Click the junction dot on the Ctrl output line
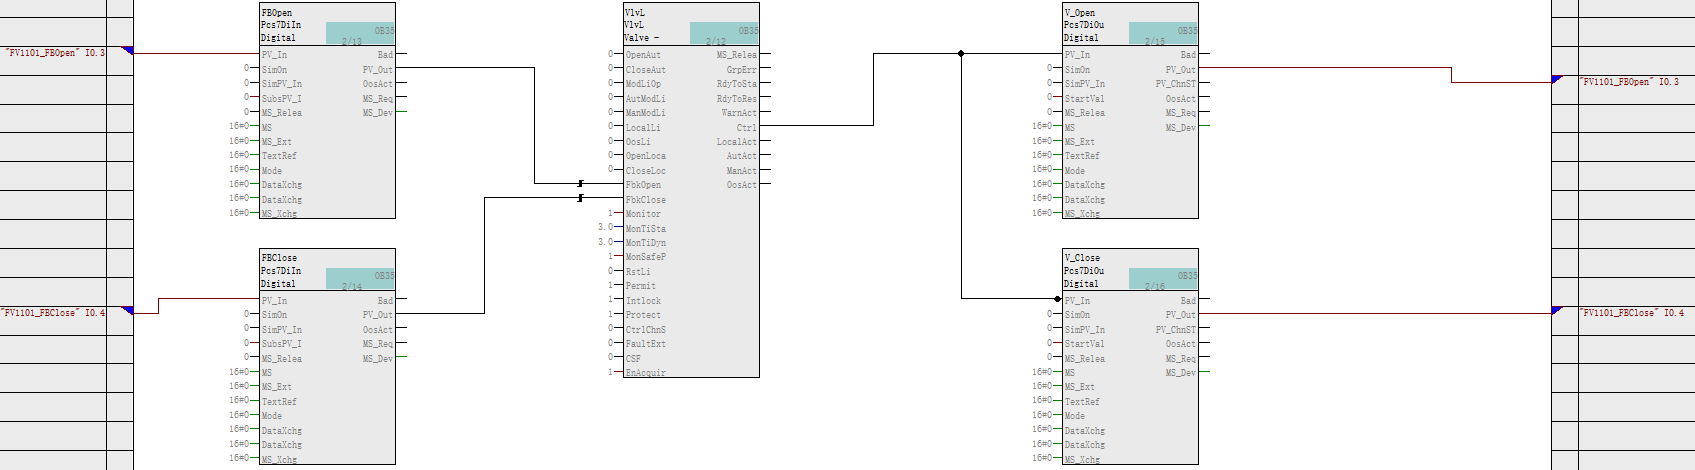This screenshot has width=1695, height=470. click(x=961, y=54)
